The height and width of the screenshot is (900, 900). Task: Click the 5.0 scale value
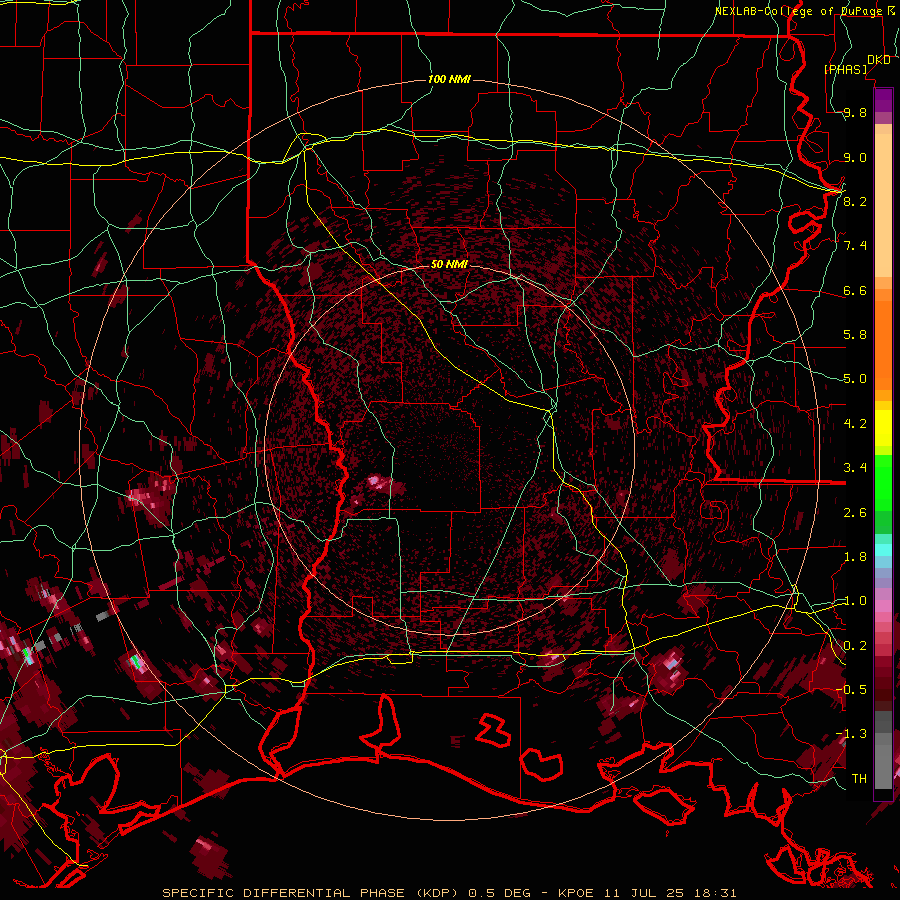pyautogui.click(x=855, y=379)
